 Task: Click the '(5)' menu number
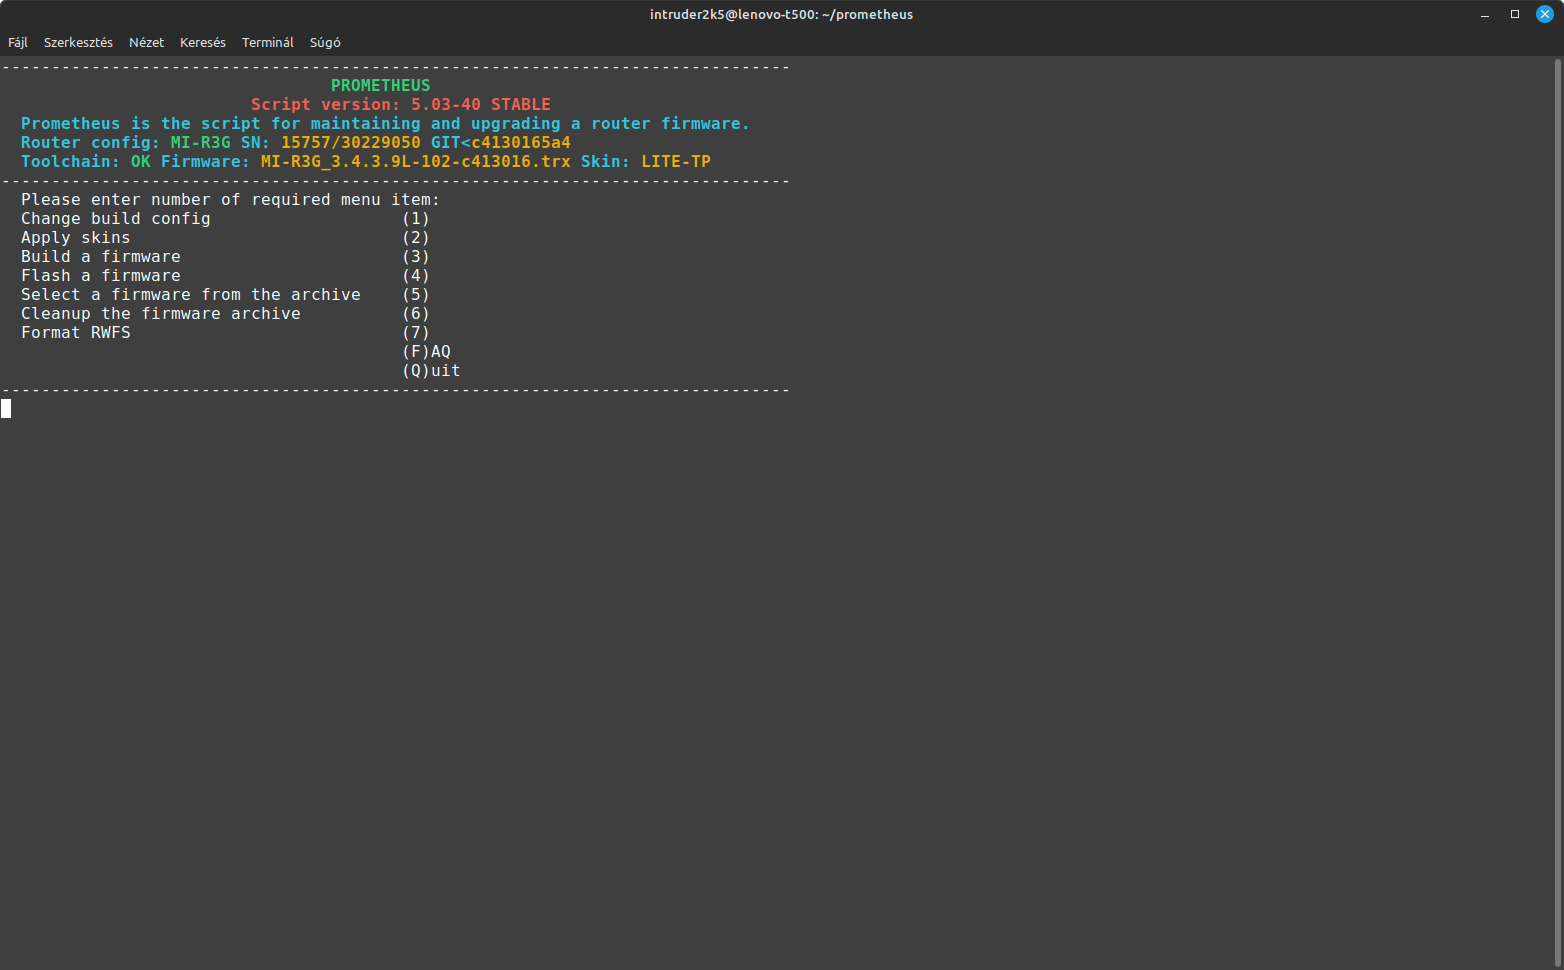(x=416, y=295)
